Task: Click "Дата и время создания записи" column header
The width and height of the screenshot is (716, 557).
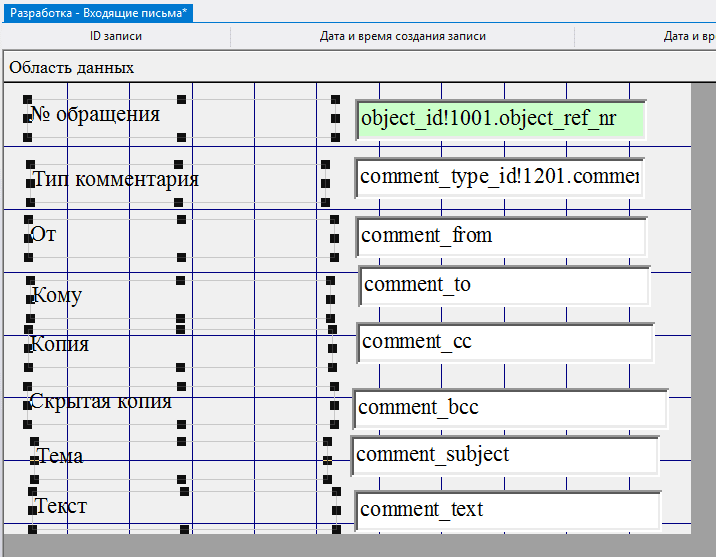Action: click(402, 36)
